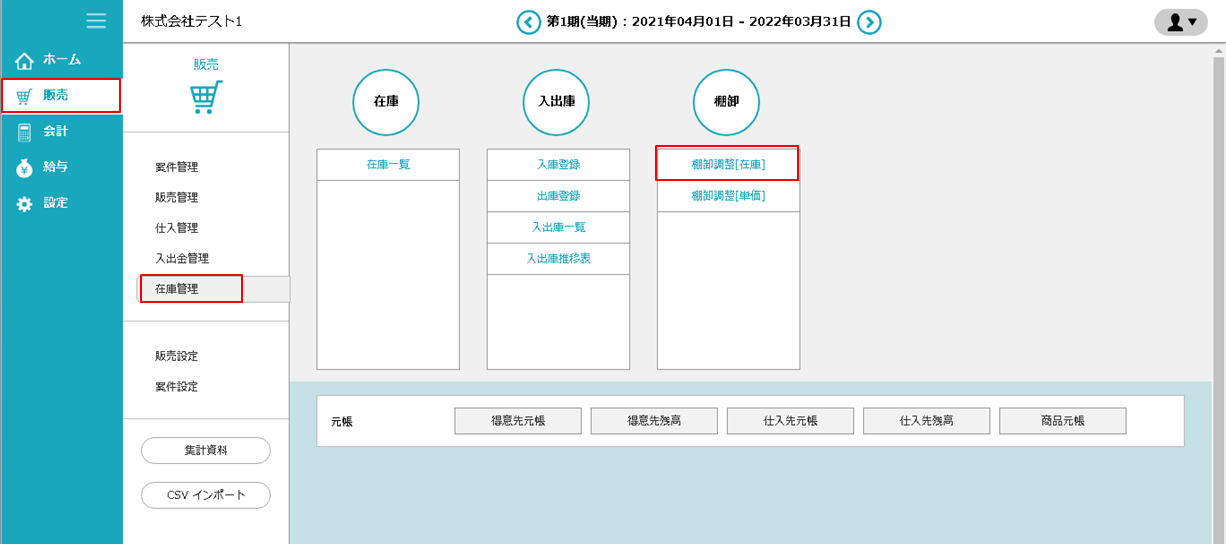The height and width of the screenshot is (544, 1226).
Task: Open the 会計 calculator icon
Action: 25,132
